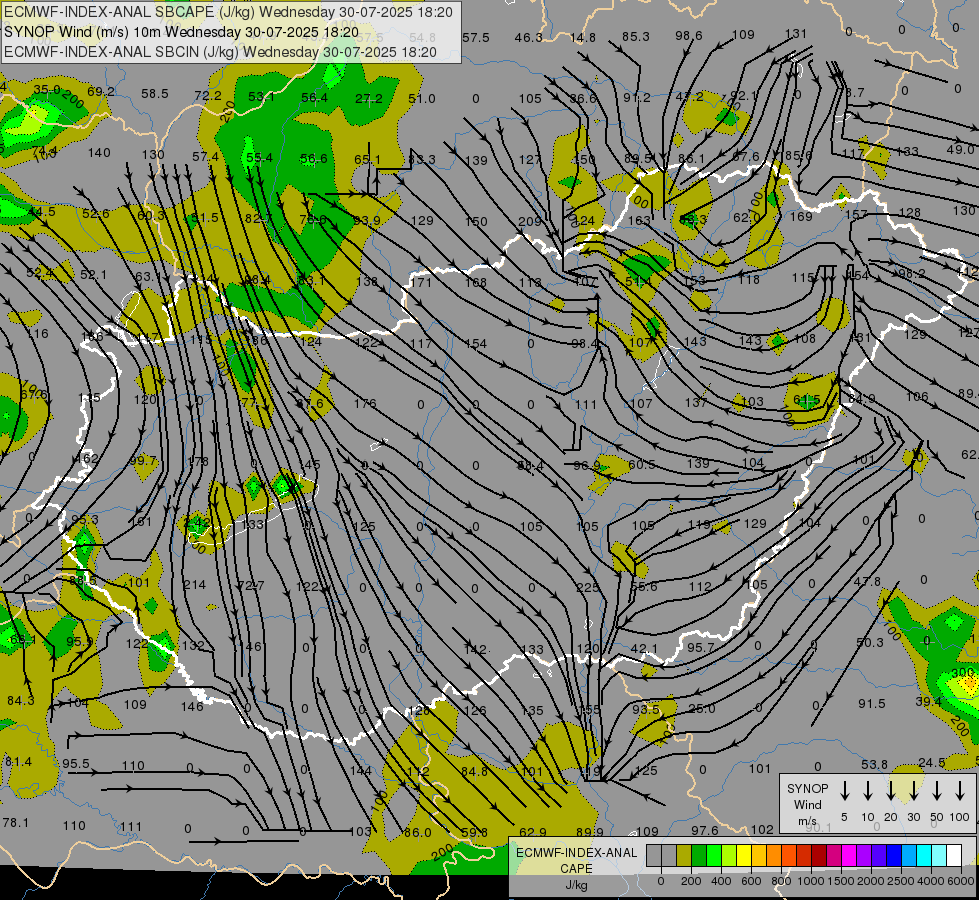
Task: Select the white swatch in CAPE legend
Action: click(x=953, y=855)
